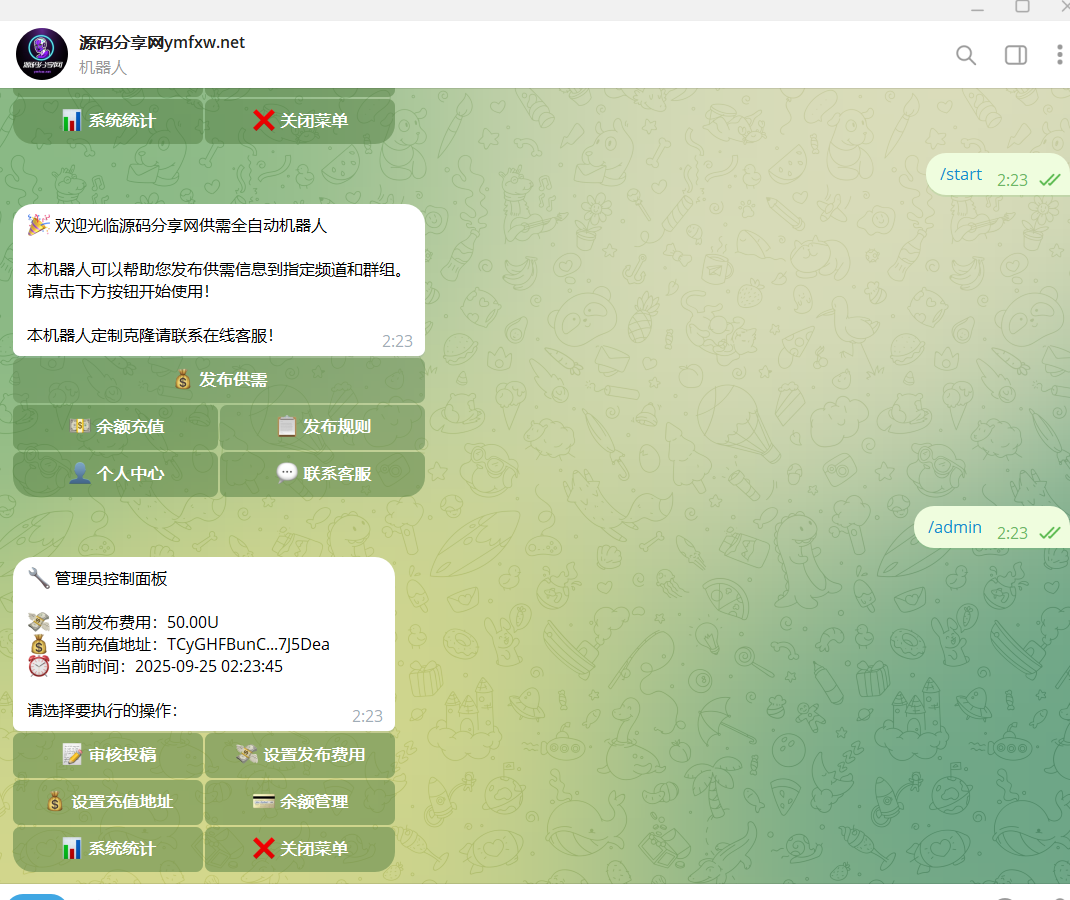This screenshot has width=1070, height=900.
Task: Click the 设置充值地址 admin button
Action: tap(108, 802)
